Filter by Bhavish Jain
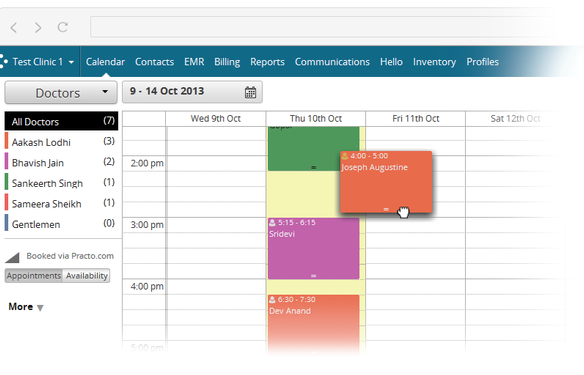This screenshot has width=584, height=375. [x=61, y=162]
